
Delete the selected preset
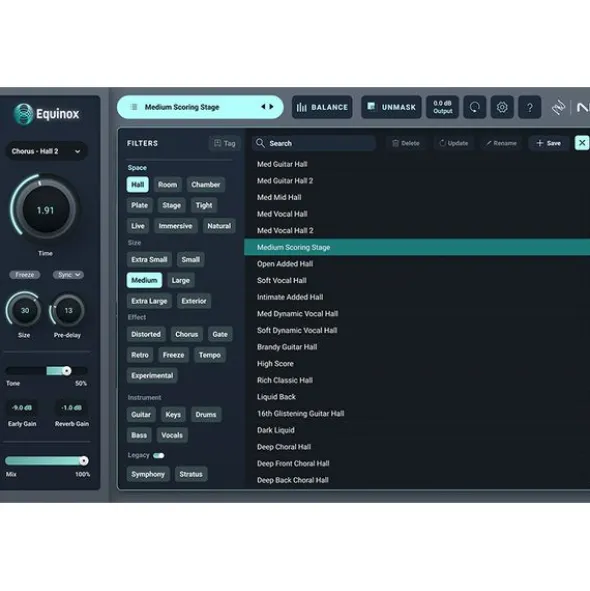406,143
